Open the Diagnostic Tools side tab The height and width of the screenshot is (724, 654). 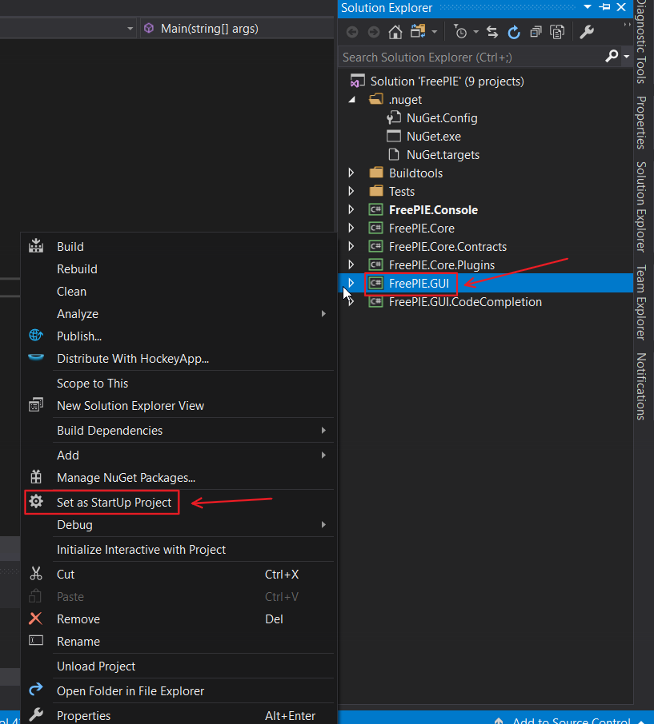pos(641,42)
